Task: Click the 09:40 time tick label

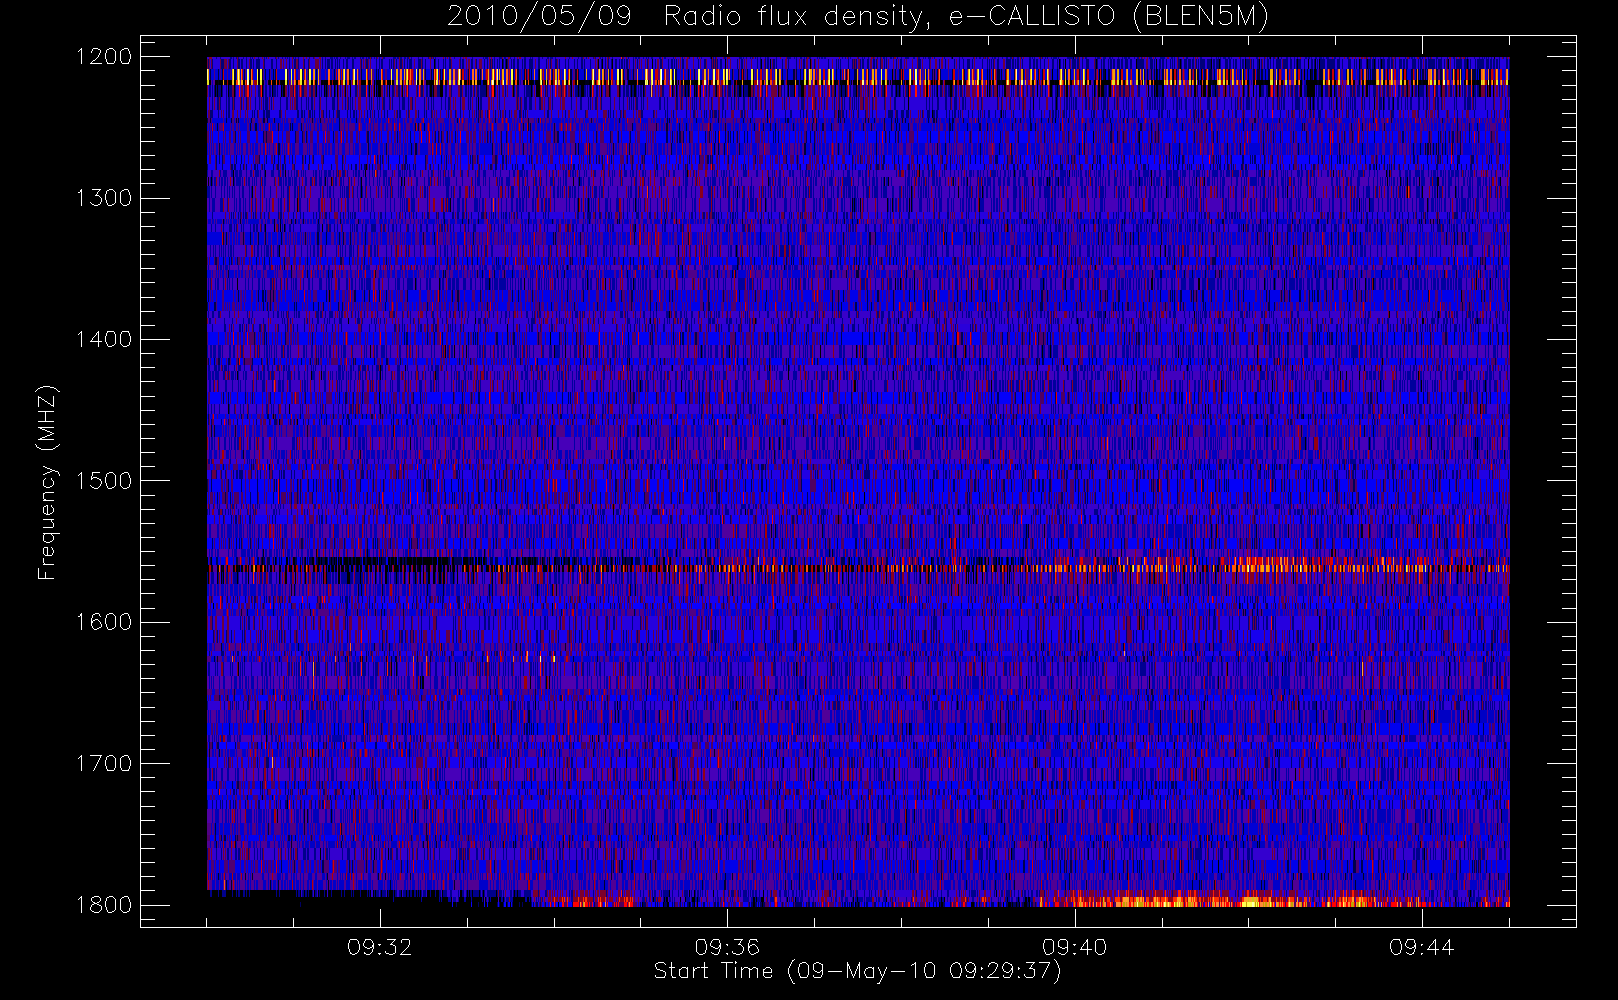Action: [1074, 947]
